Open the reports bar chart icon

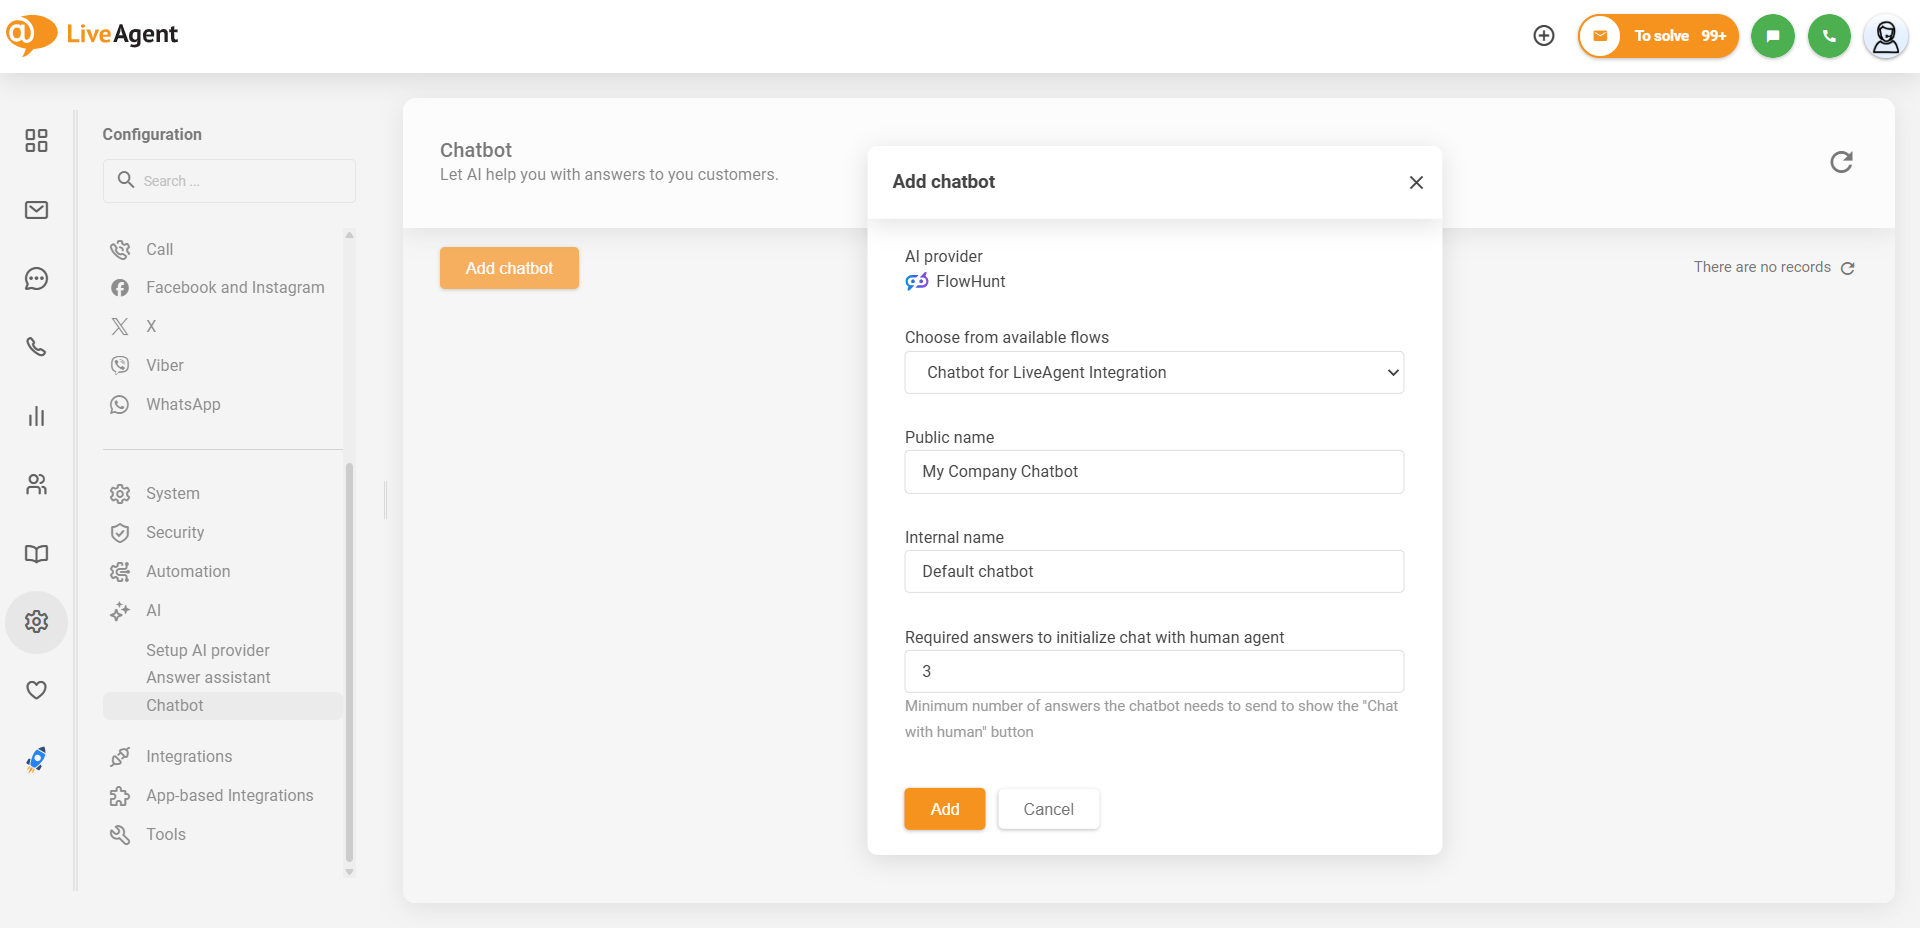coord(36,416)
